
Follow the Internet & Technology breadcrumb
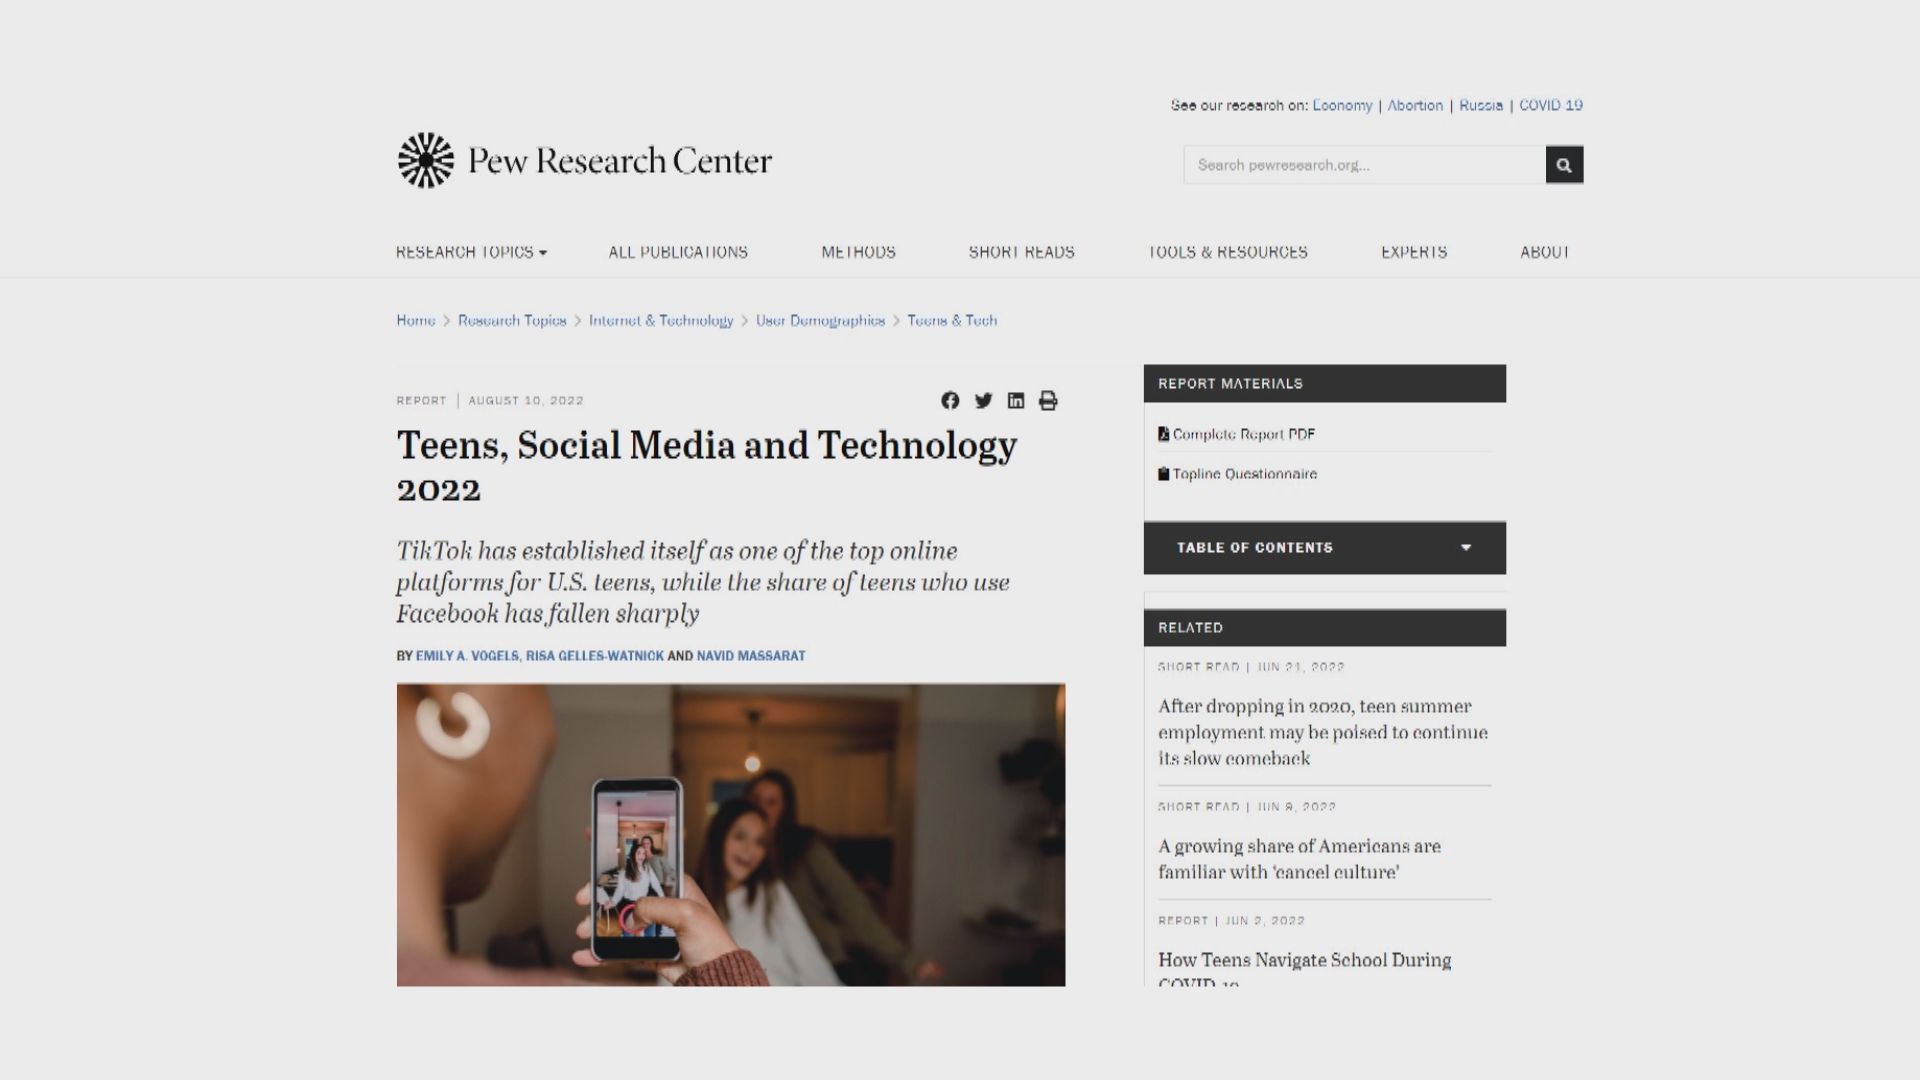coord(660,321)
